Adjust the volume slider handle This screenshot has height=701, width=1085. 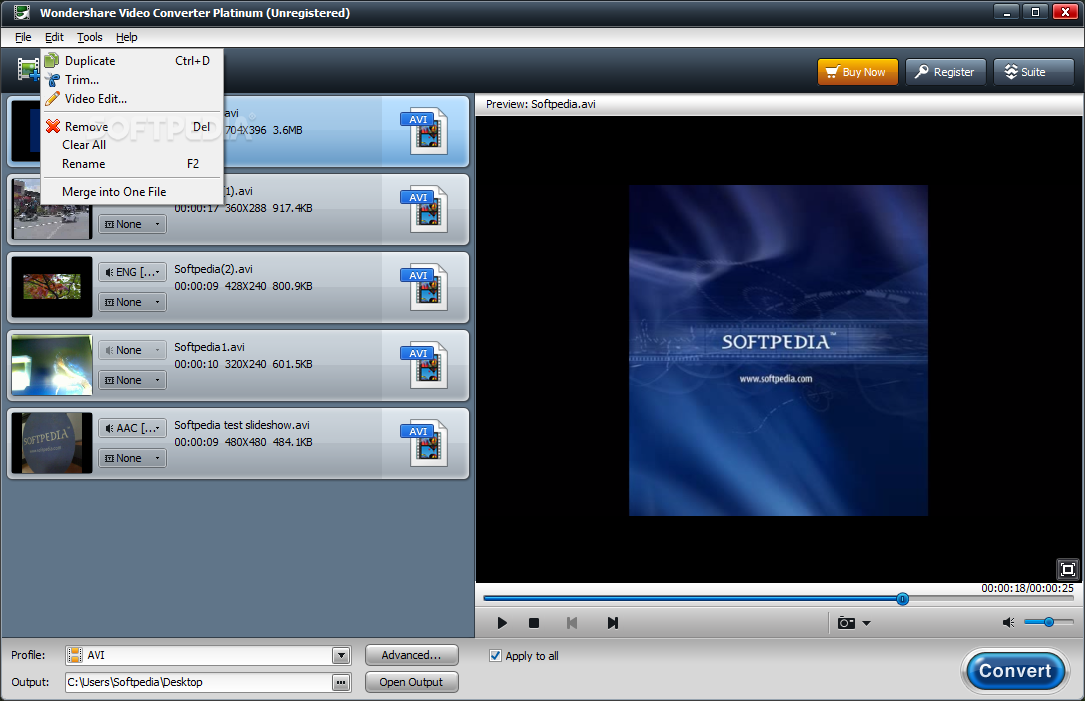click(x=1048, y=622)
